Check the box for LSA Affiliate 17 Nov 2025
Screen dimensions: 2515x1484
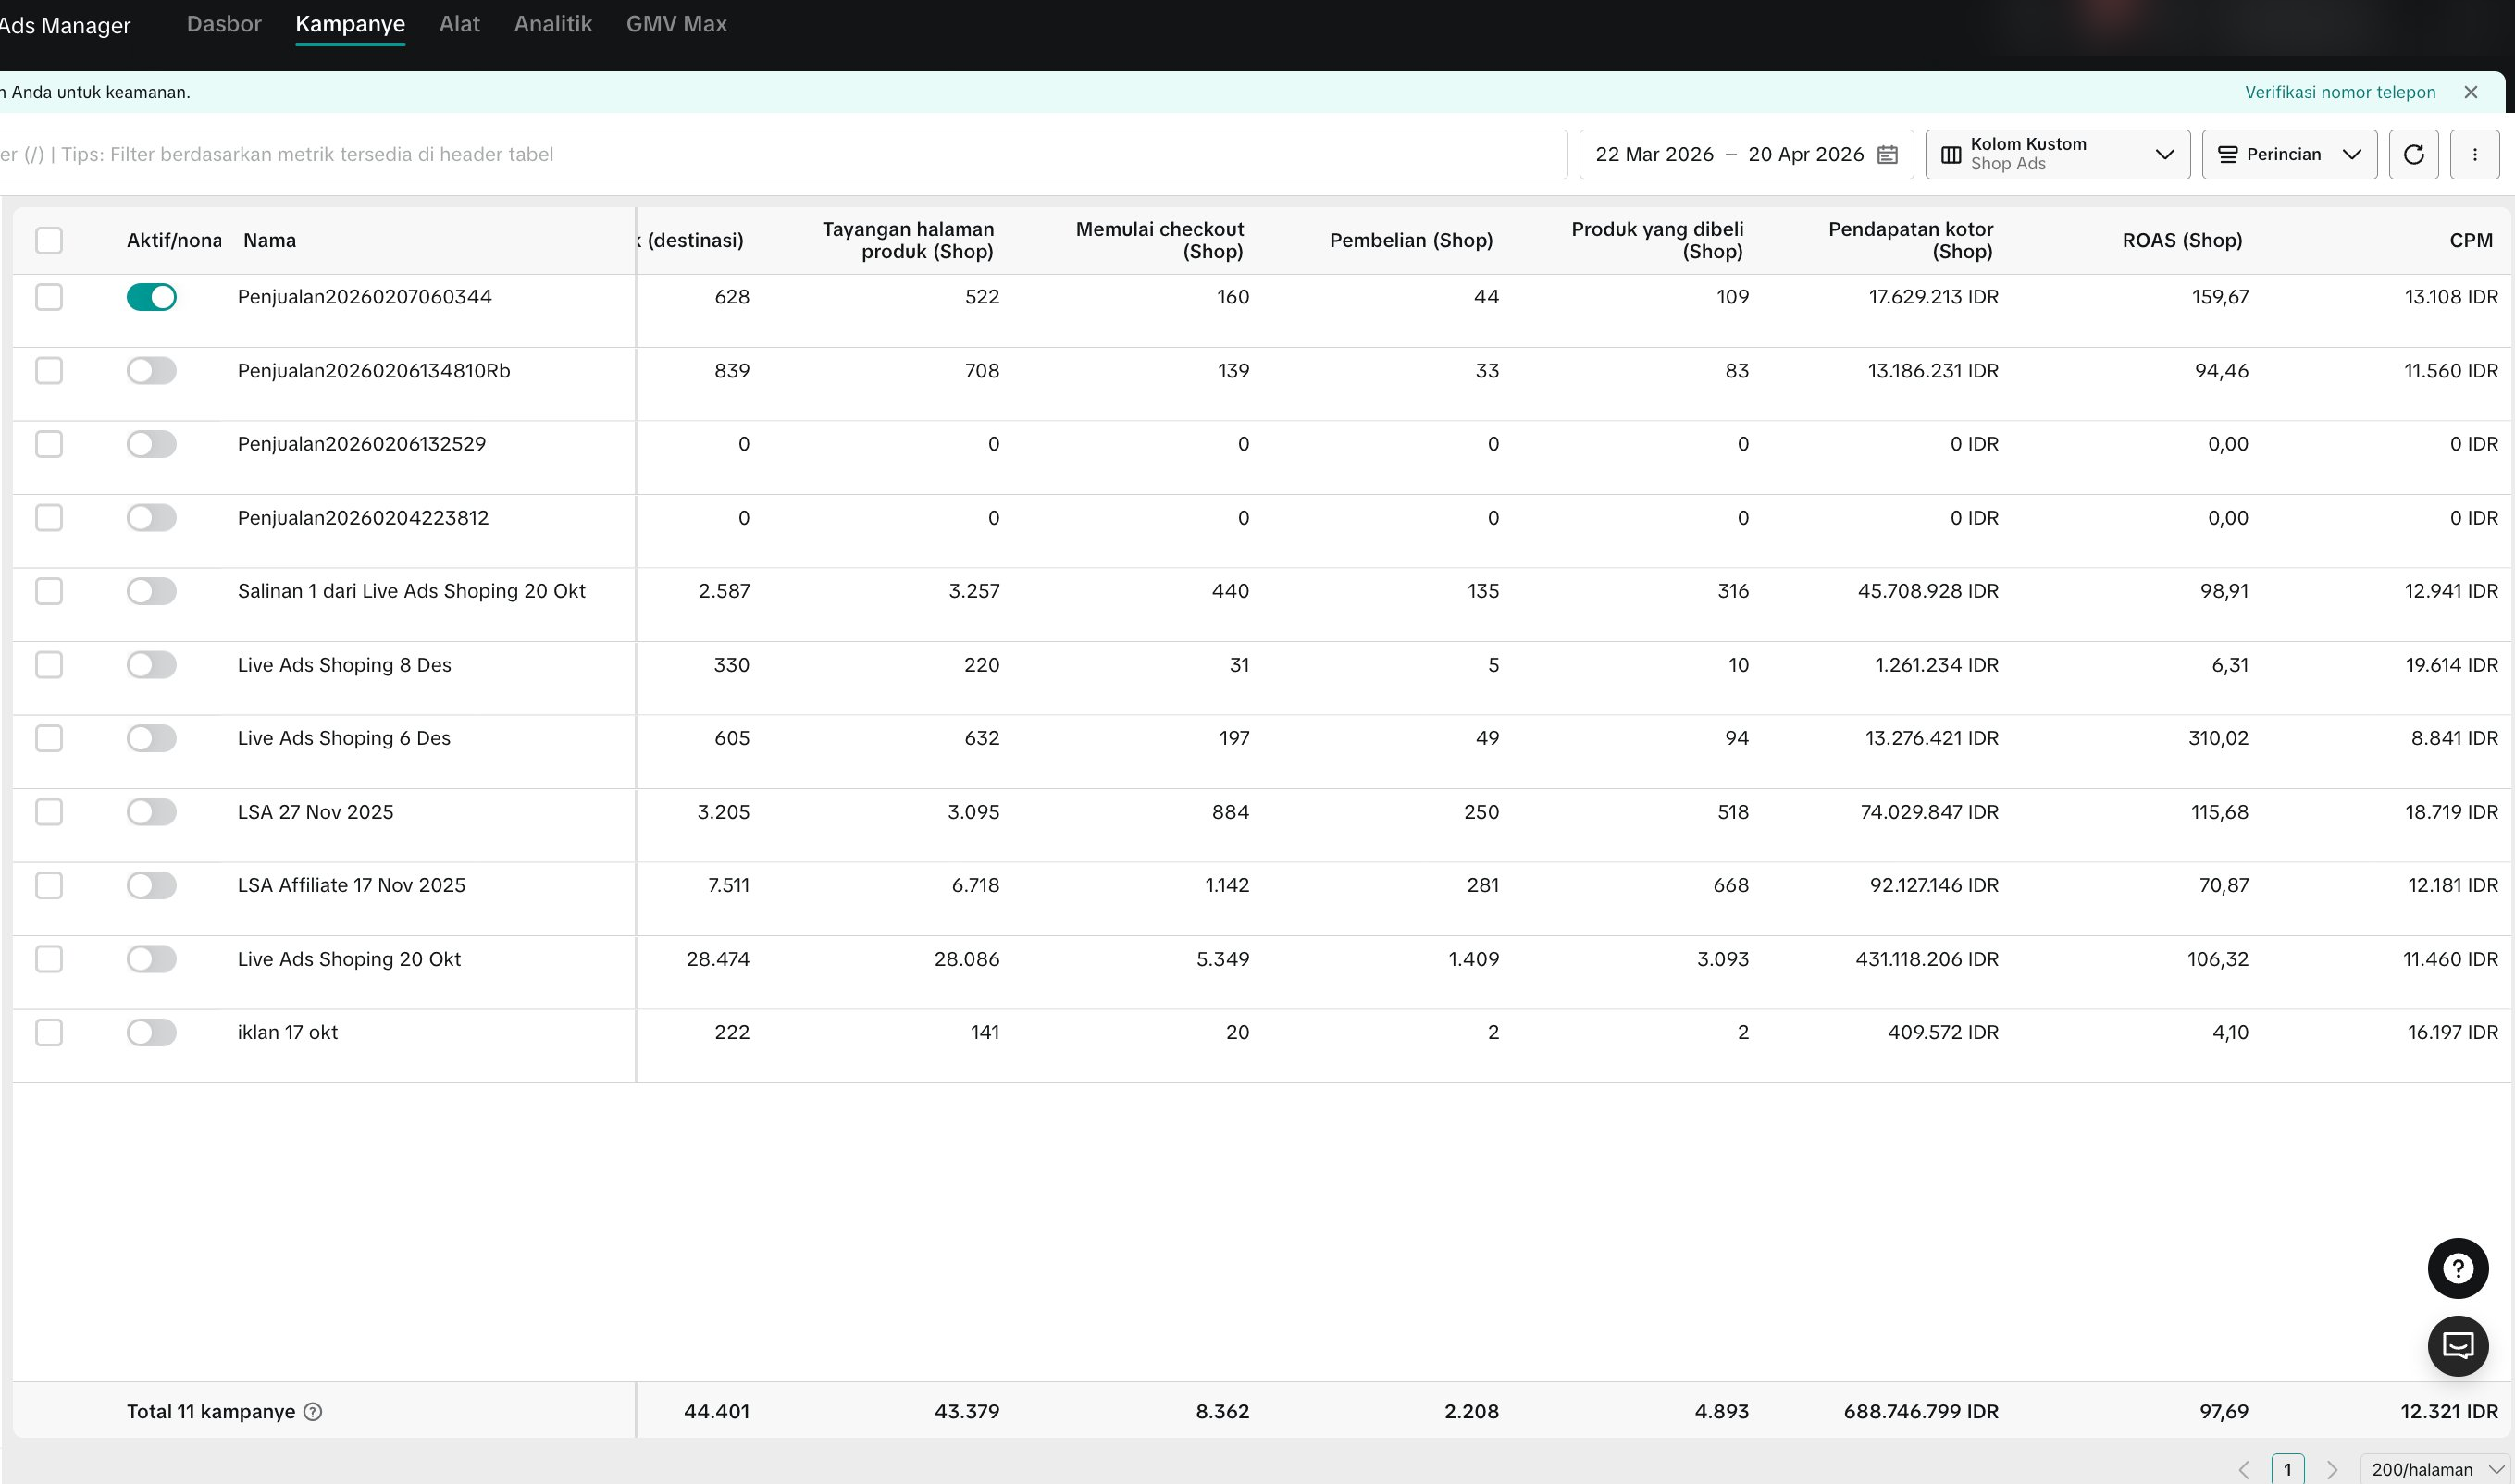tap(49, 885)
